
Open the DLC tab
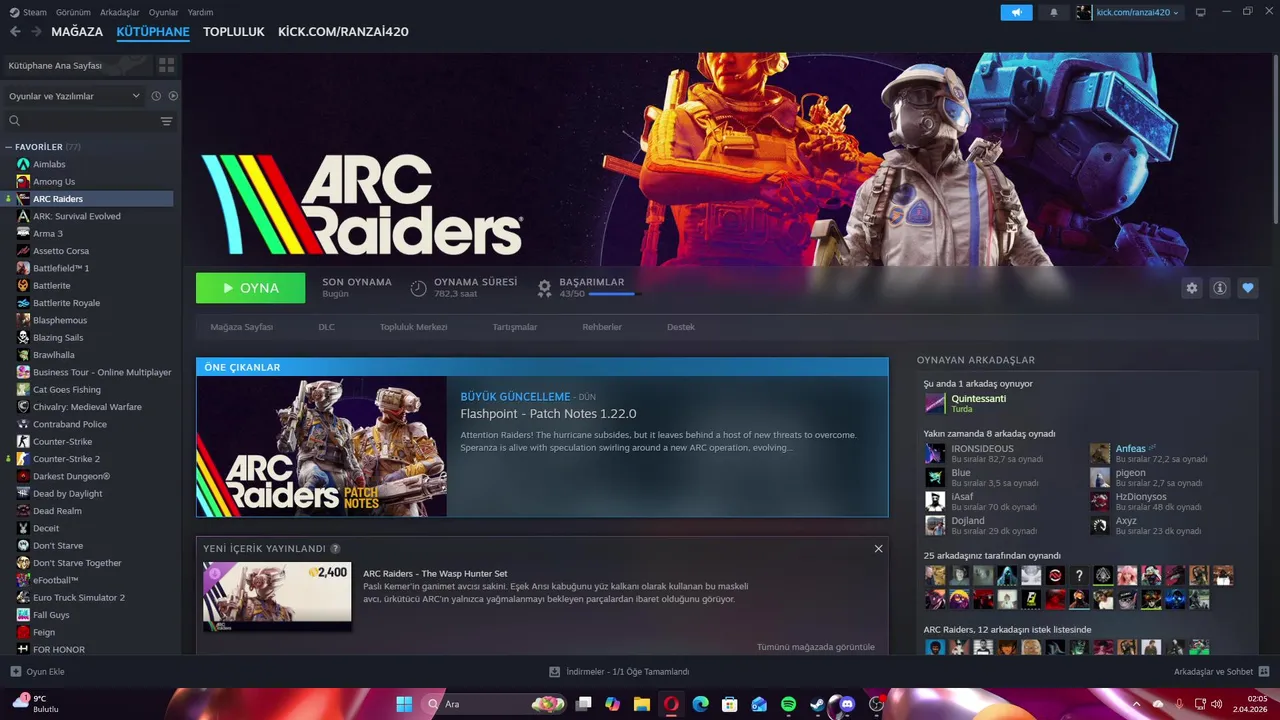pos(326,327)
